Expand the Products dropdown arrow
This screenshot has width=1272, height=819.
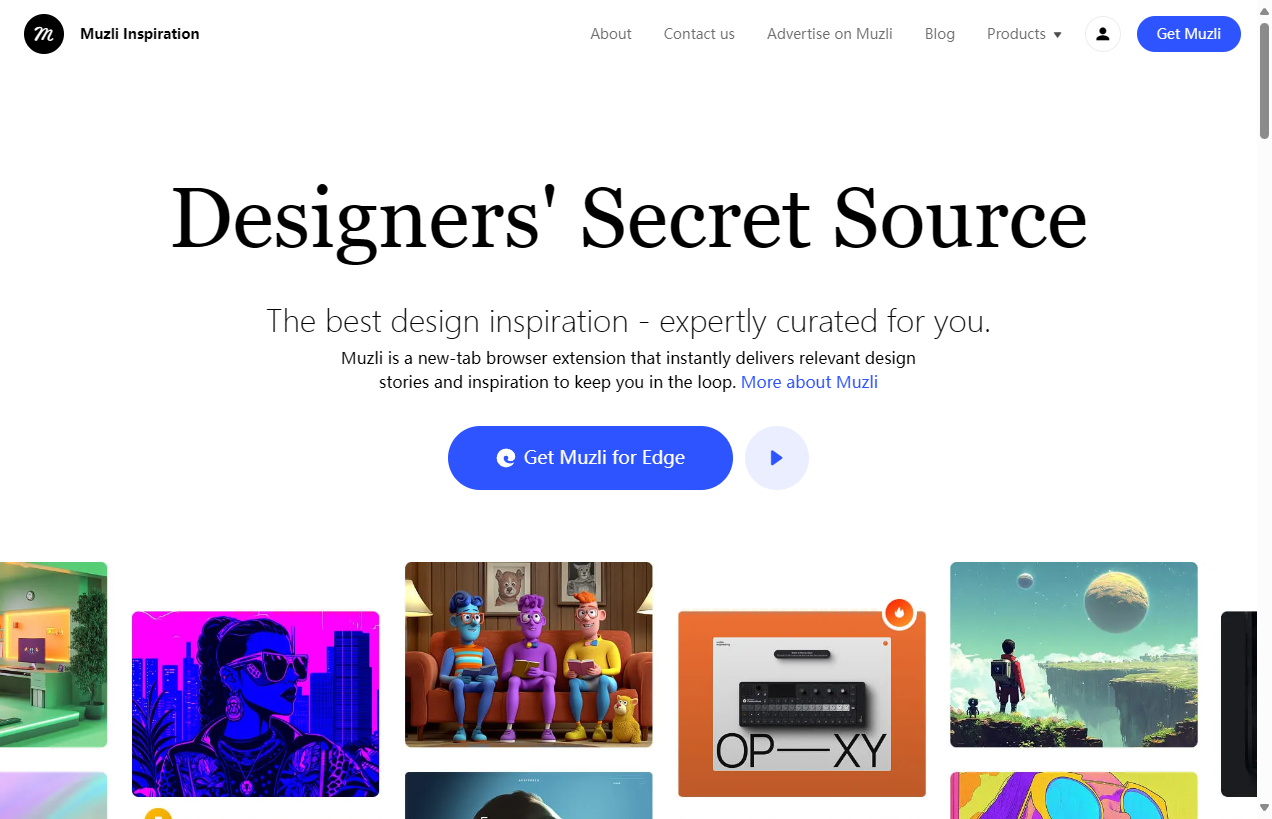(x=1058, y=35)
